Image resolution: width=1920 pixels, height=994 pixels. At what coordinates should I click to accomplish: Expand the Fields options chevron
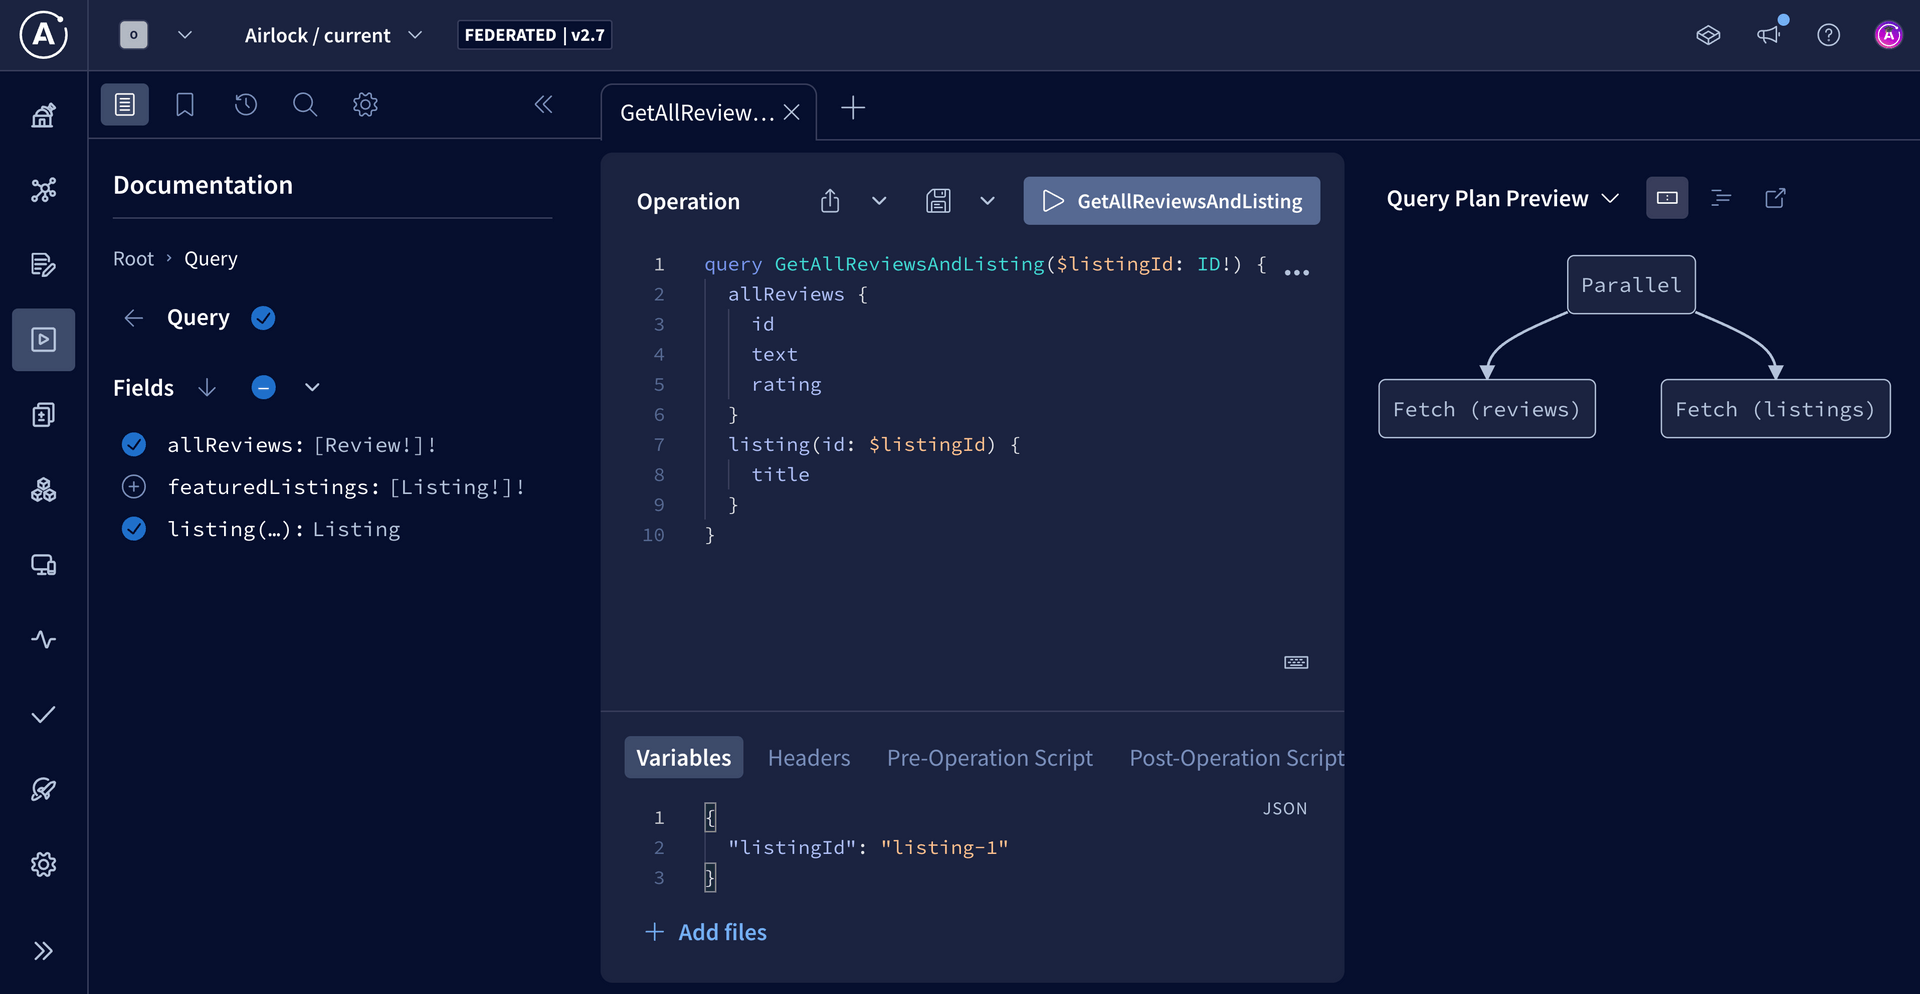coord(312,388)
